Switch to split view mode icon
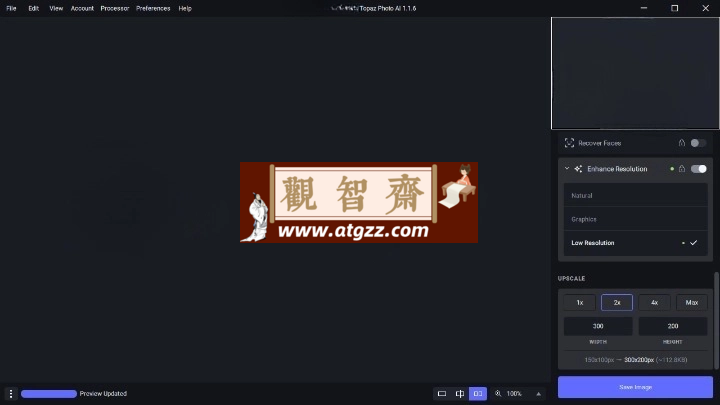The image size is (720, 405). [x=460, y=394]
